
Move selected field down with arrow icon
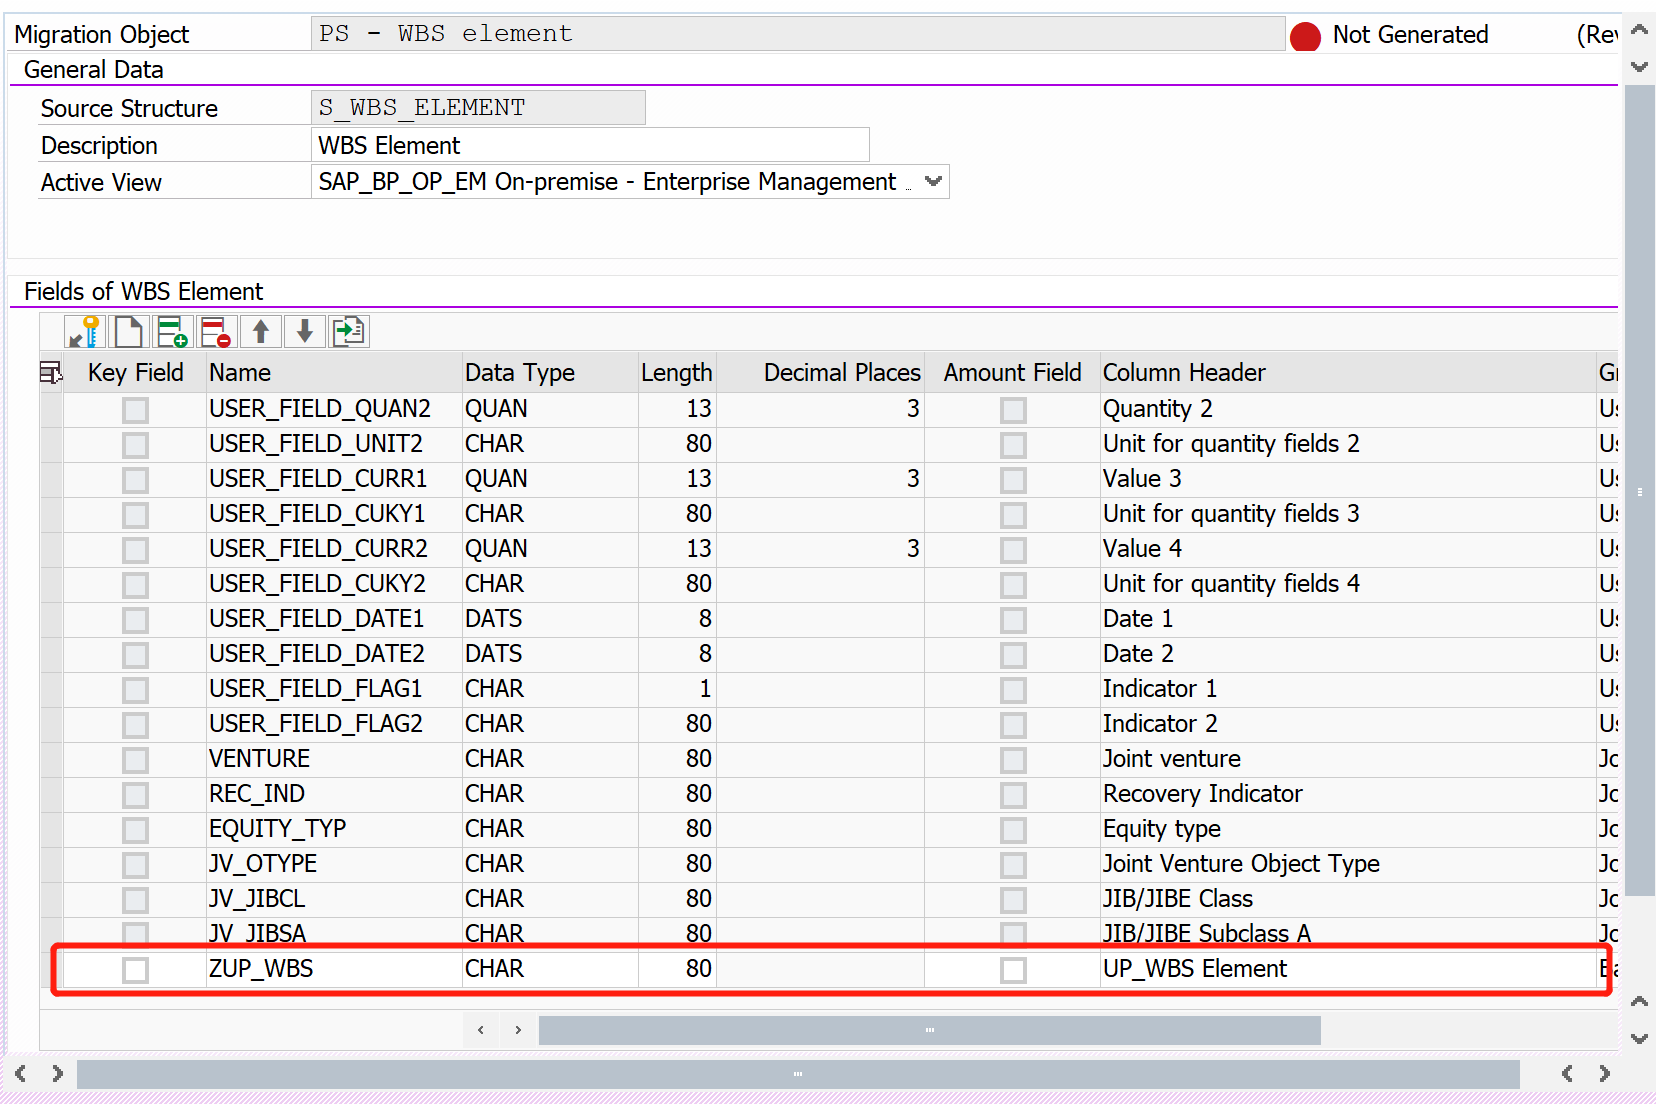tap(304, 331)
